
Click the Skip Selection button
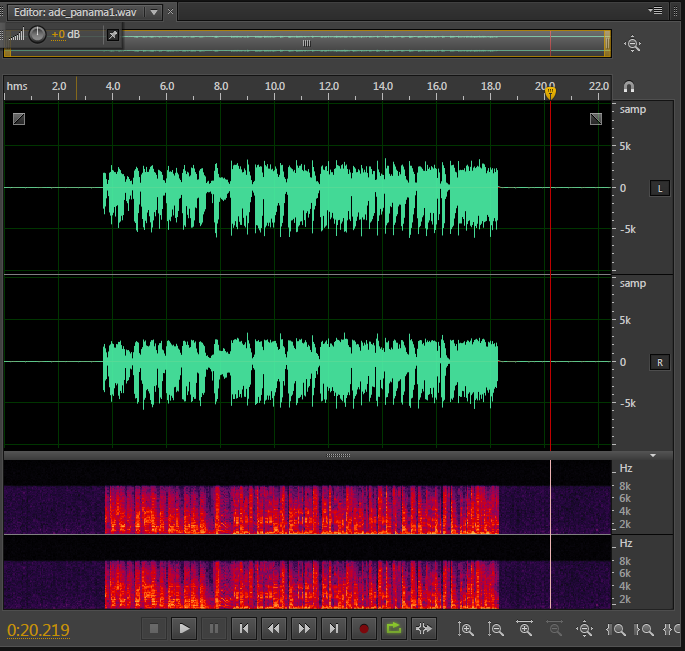424,629
